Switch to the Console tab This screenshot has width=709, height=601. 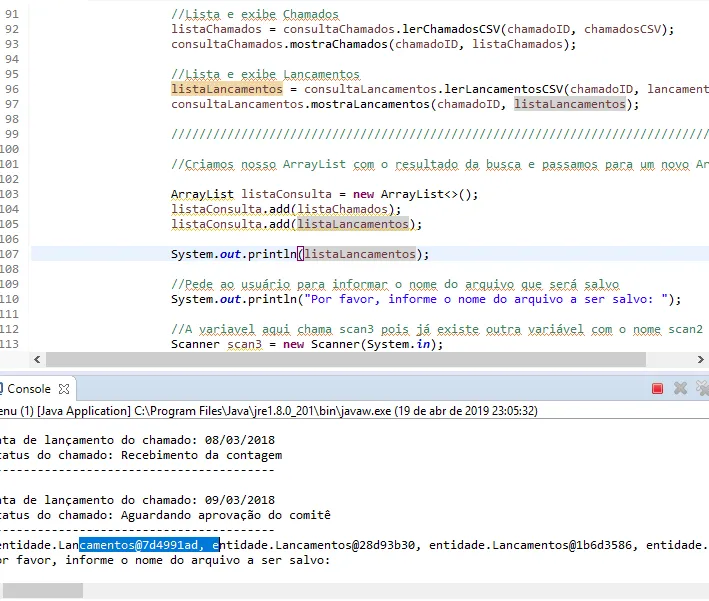28,389
